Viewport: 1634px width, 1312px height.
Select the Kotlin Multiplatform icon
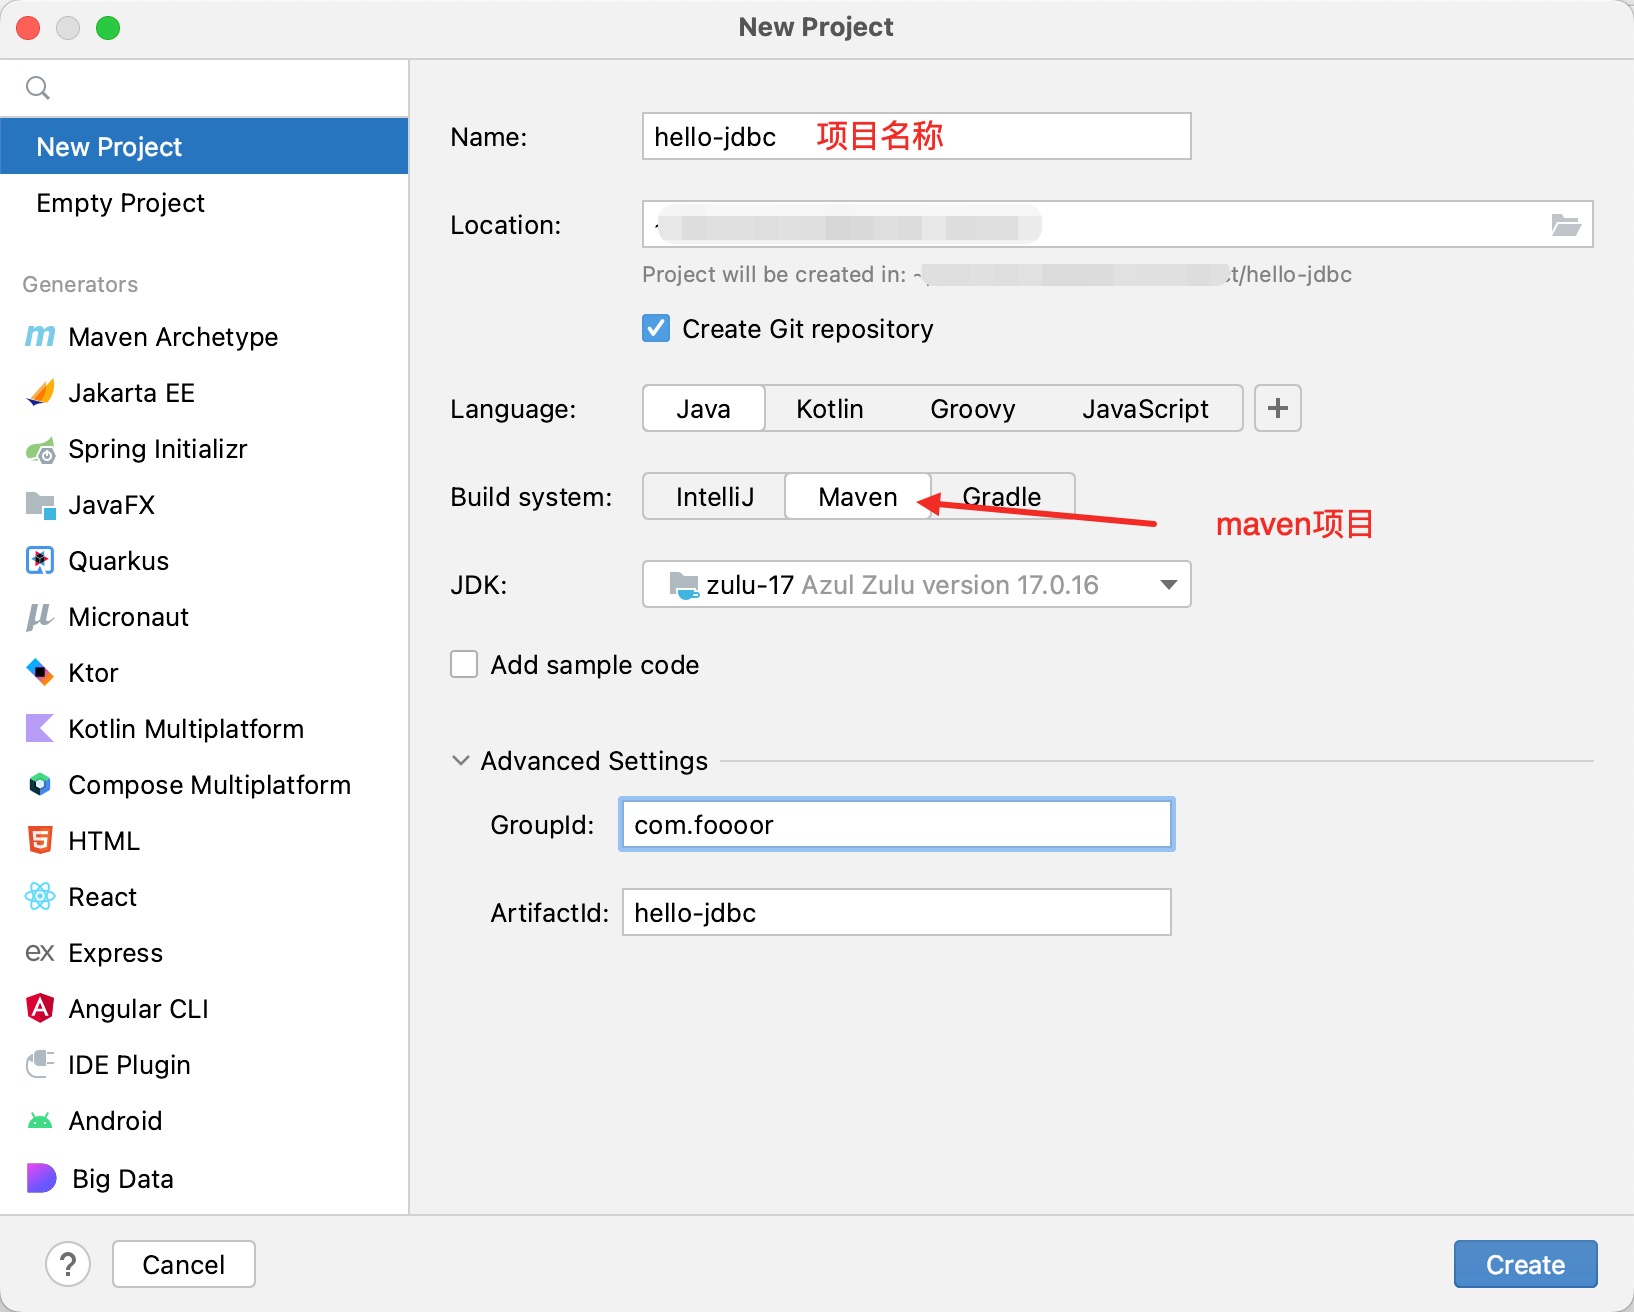40,729
